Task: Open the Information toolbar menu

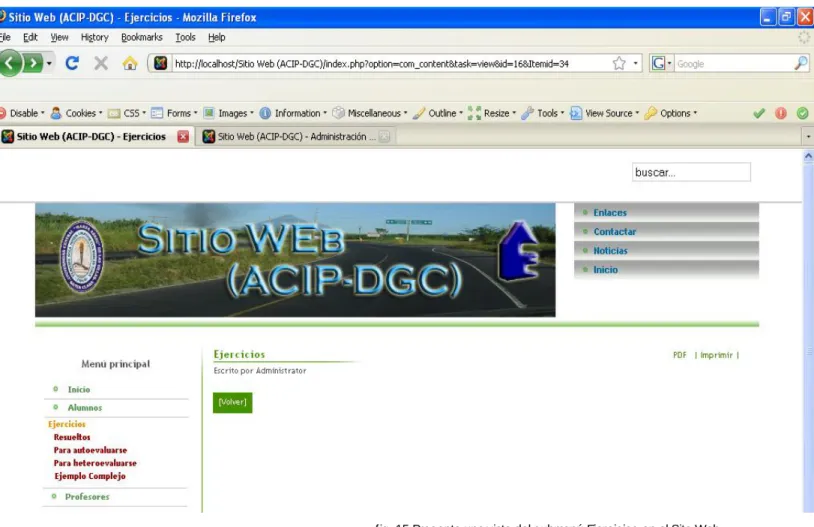Action: 293,113
